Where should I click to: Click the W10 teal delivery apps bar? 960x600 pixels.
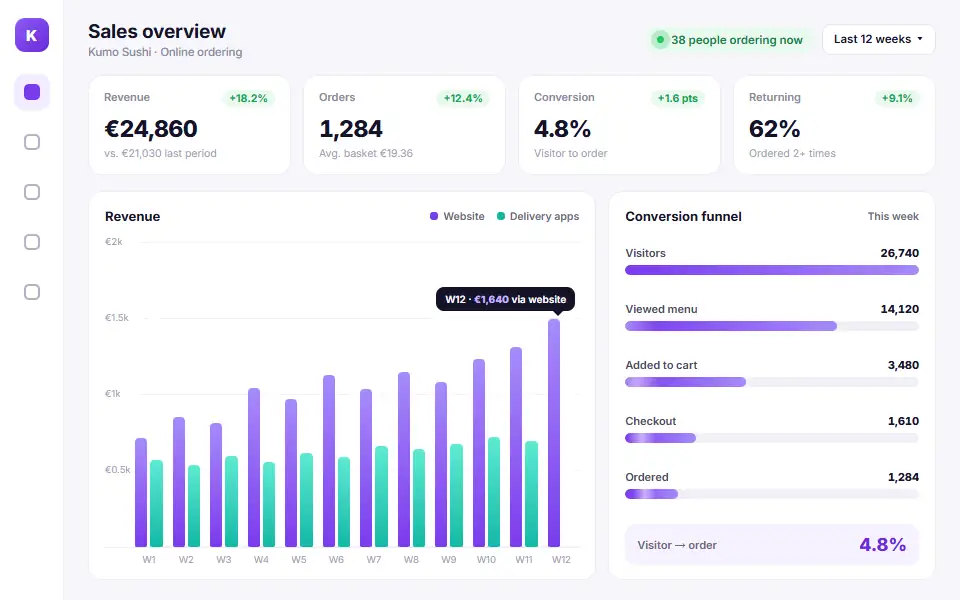coord(494,492)
